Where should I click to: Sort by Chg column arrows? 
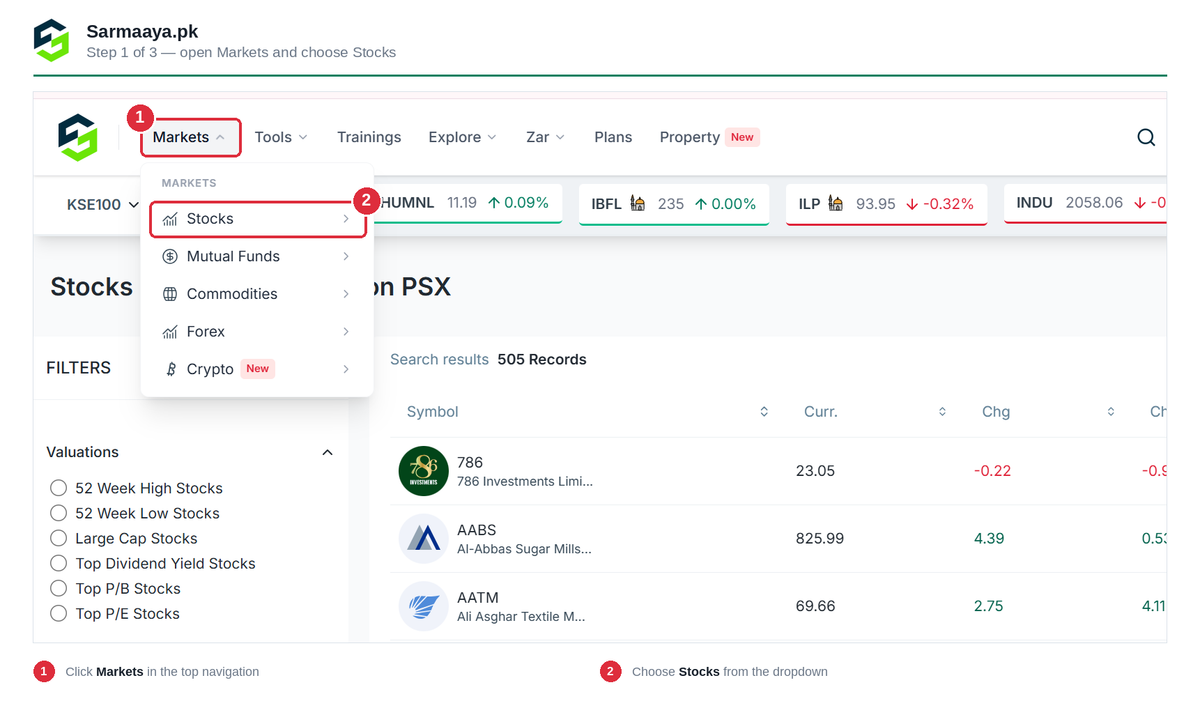[x=1110, y=412]
